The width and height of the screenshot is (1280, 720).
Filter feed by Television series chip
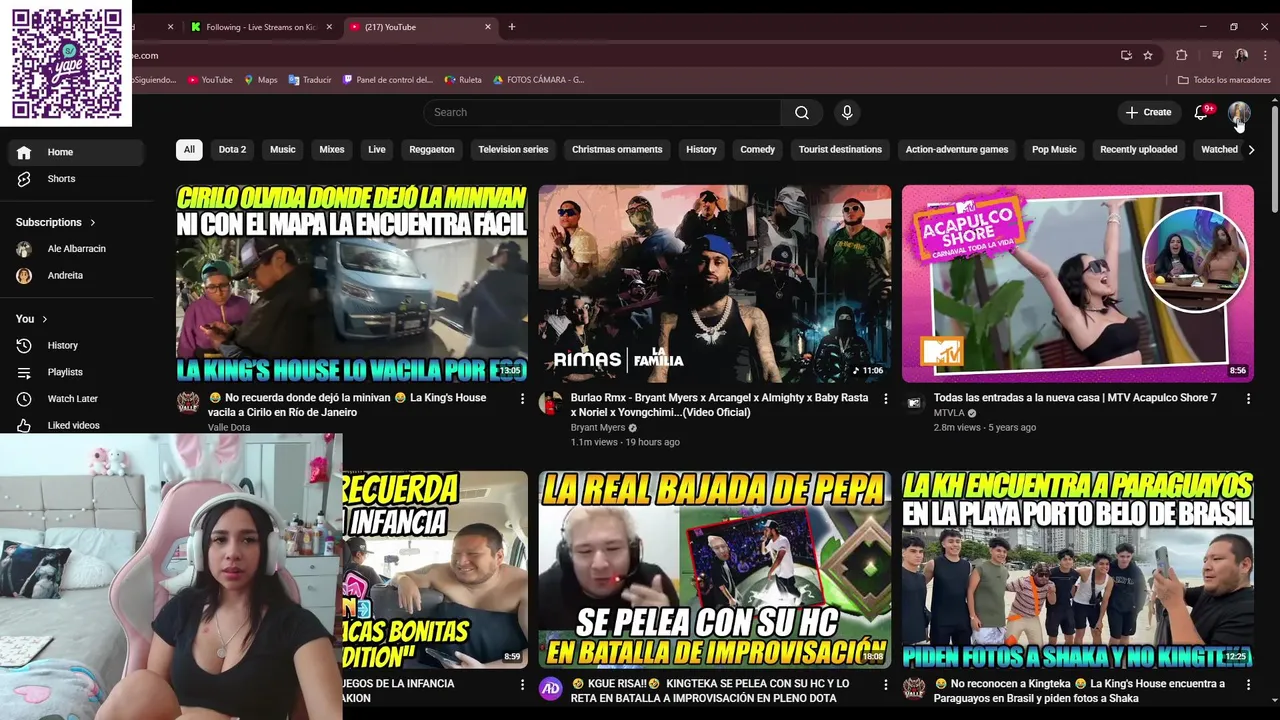tap(513, 150)
